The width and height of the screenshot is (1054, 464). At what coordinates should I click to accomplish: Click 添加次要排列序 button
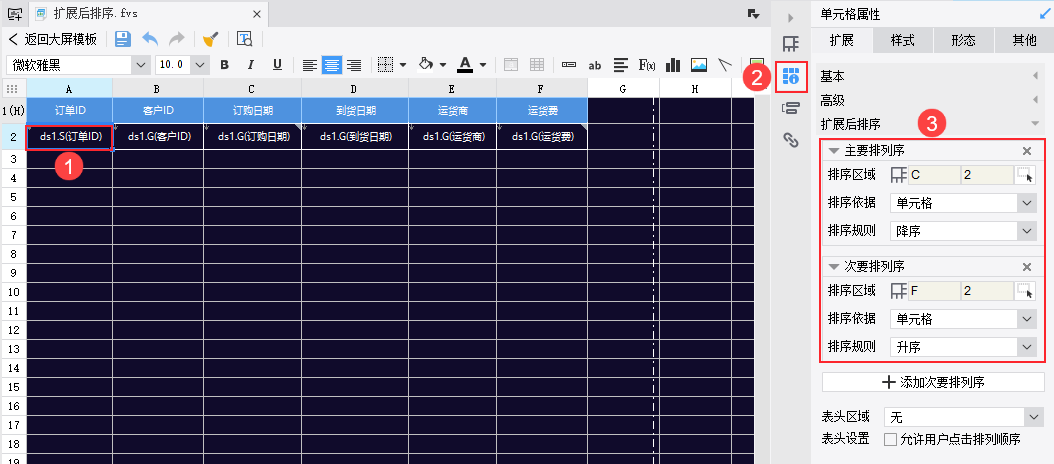click(x=933, y=382)
